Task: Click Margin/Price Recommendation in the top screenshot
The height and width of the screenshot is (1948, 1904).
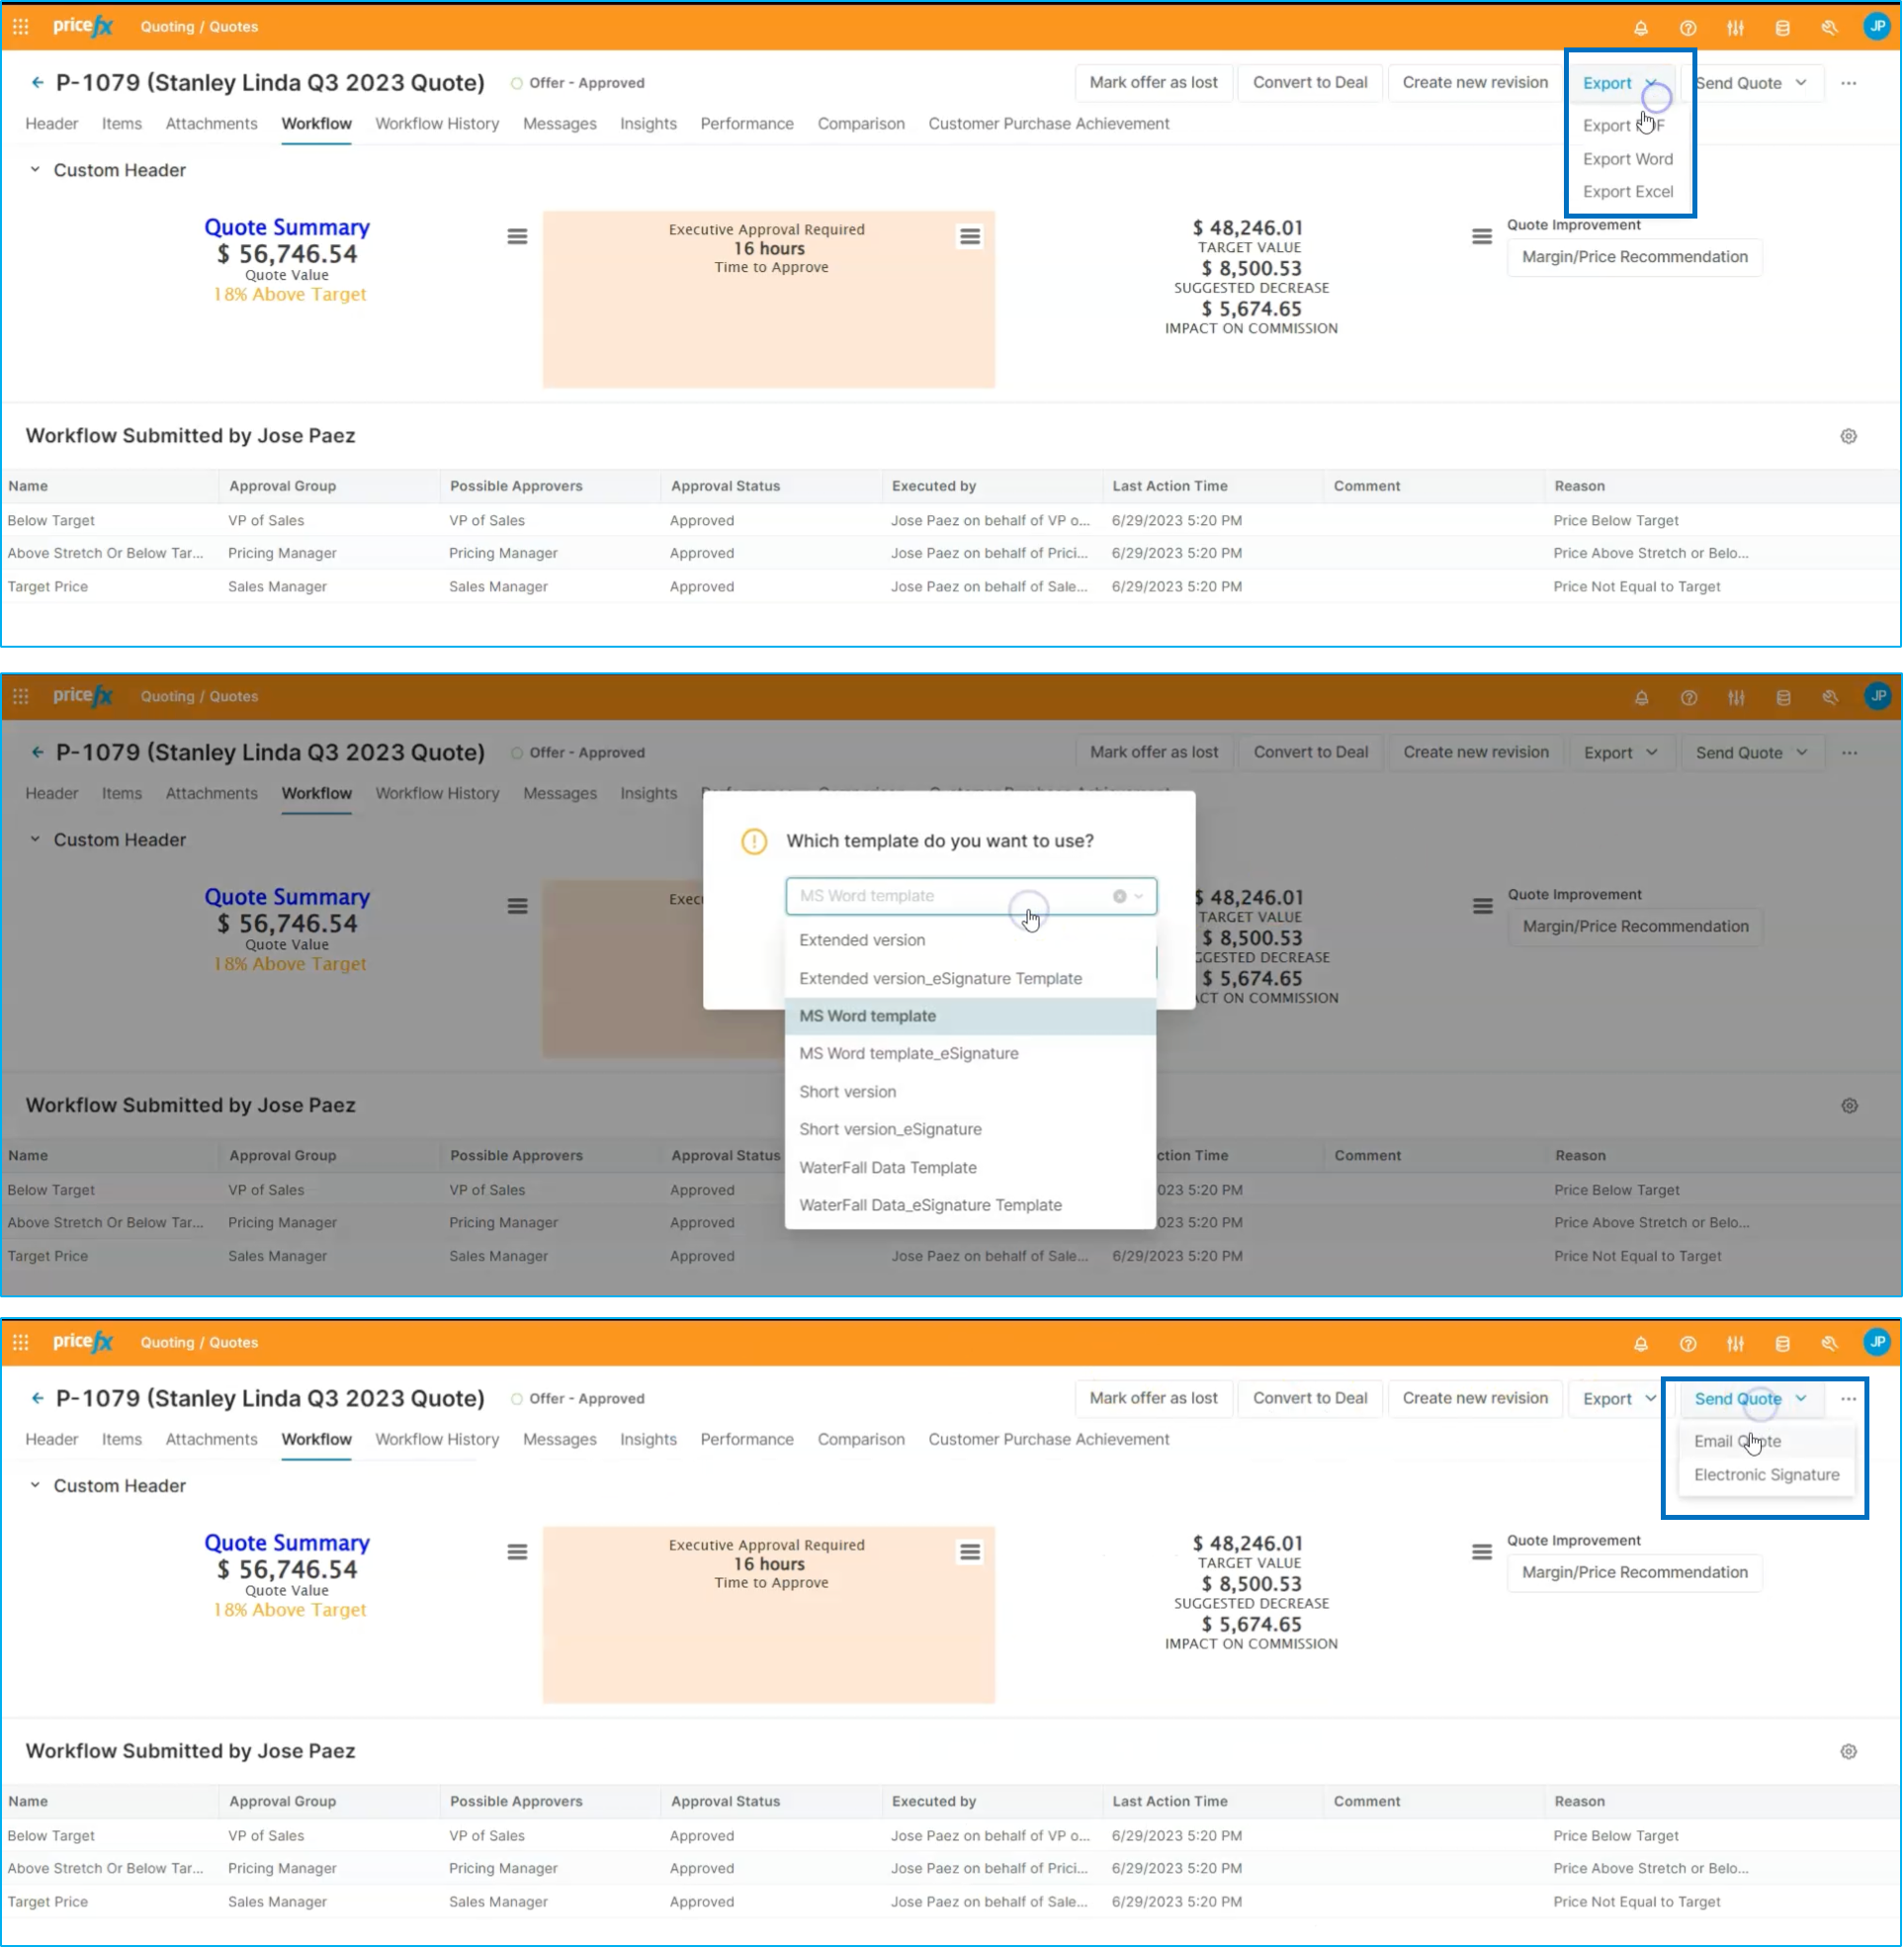Action: tap(1634, 257)
